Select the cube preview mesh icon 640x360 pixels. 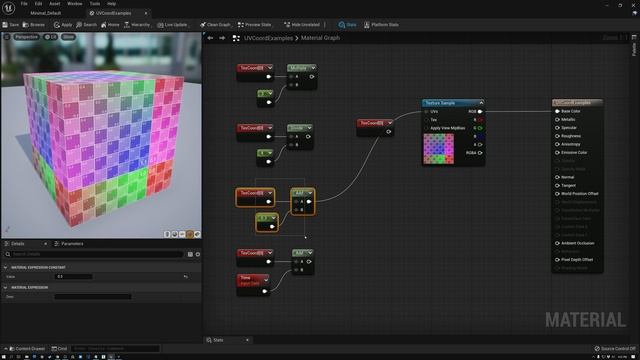pos(190,234)
